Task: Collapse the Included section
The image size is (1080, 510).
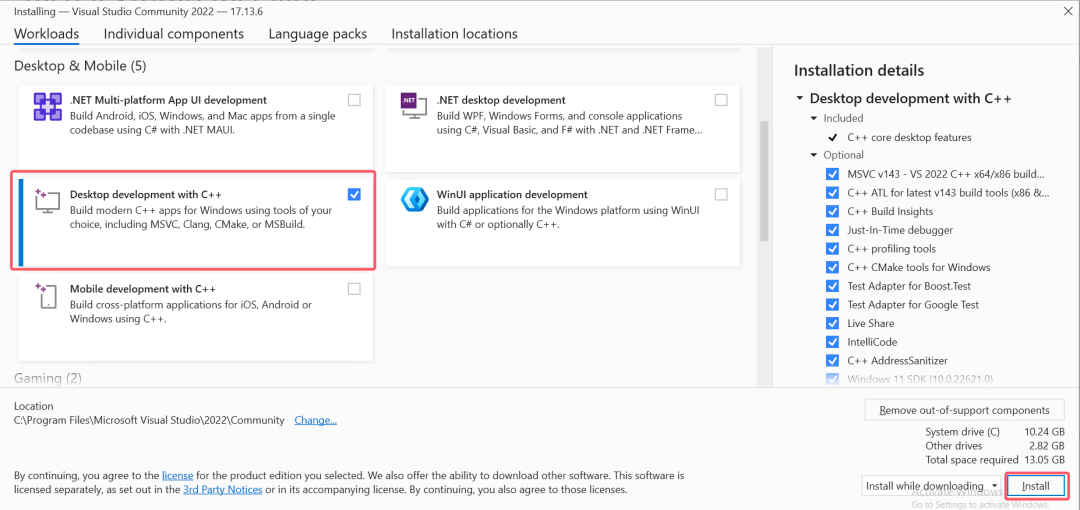Action: (x=814, y=119)
